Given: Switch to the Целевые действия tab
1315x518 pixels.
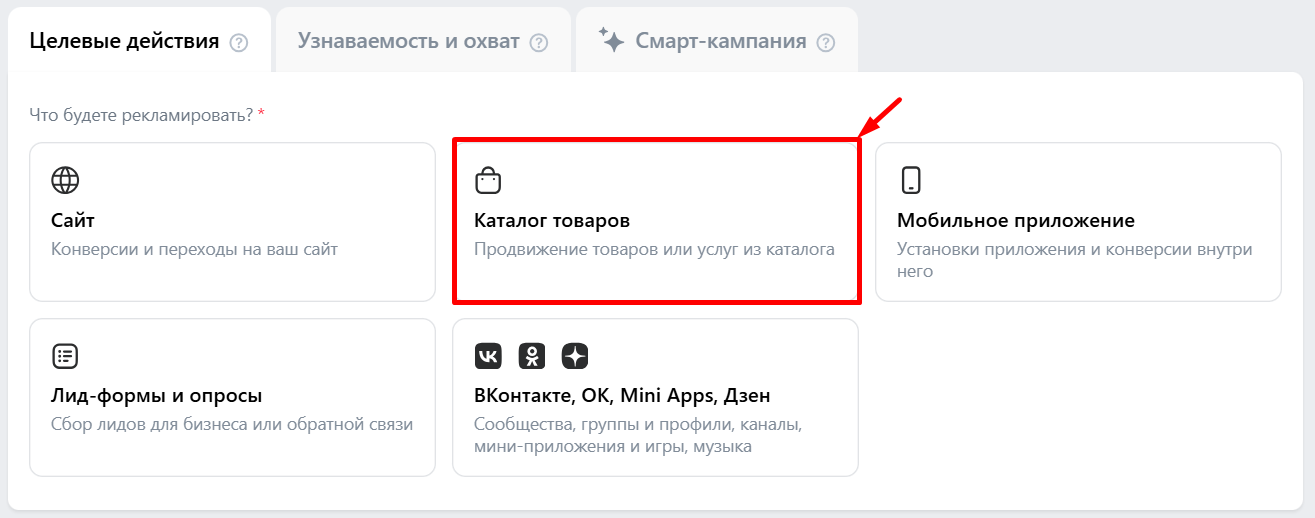Looking at the screenshot, I should [x=124, y=41].
